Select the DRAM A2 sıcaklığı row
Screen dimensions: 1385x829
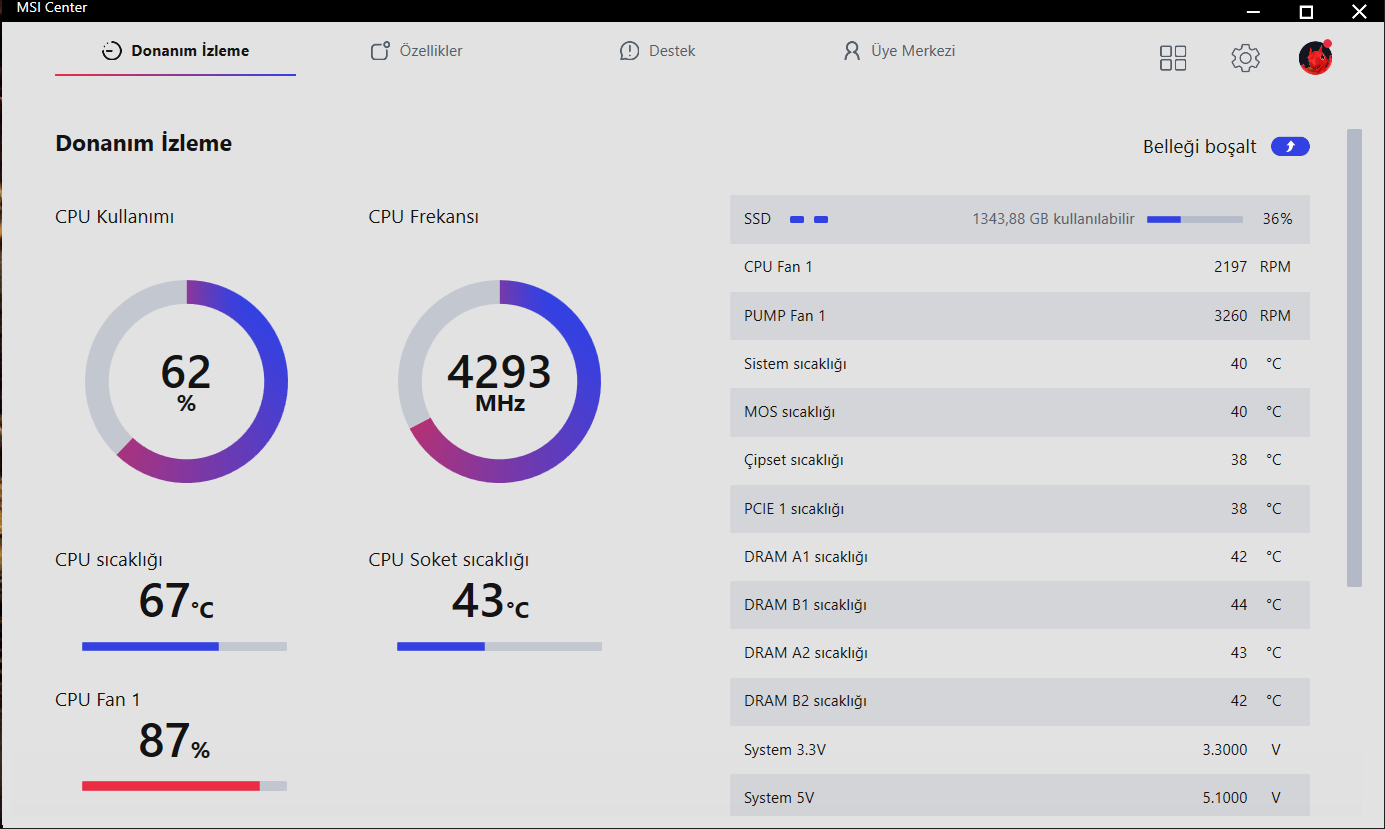(1020, 653)
